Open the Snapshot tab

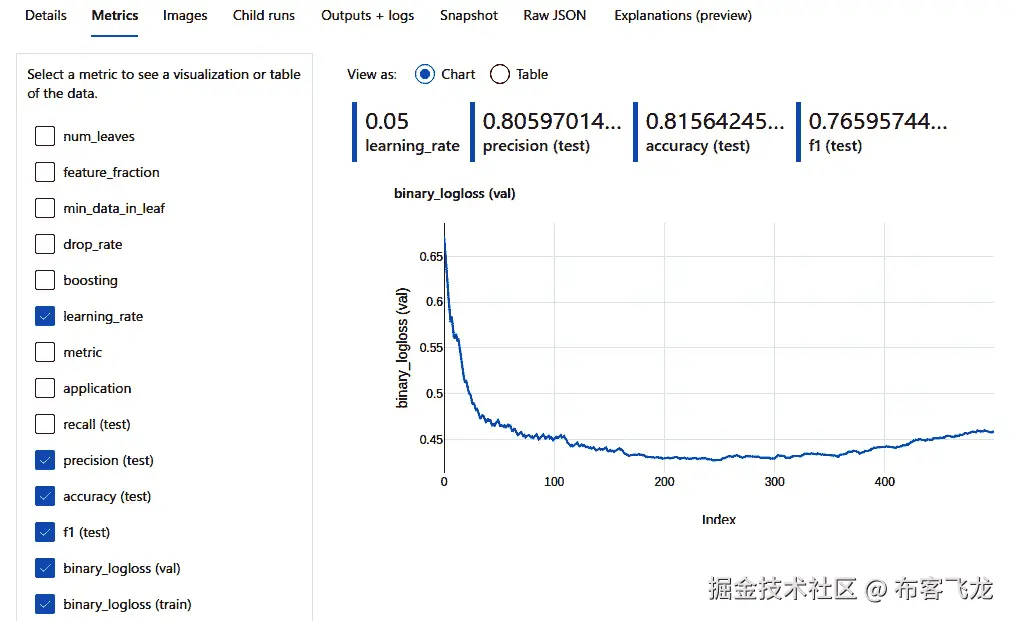point(468,15)
